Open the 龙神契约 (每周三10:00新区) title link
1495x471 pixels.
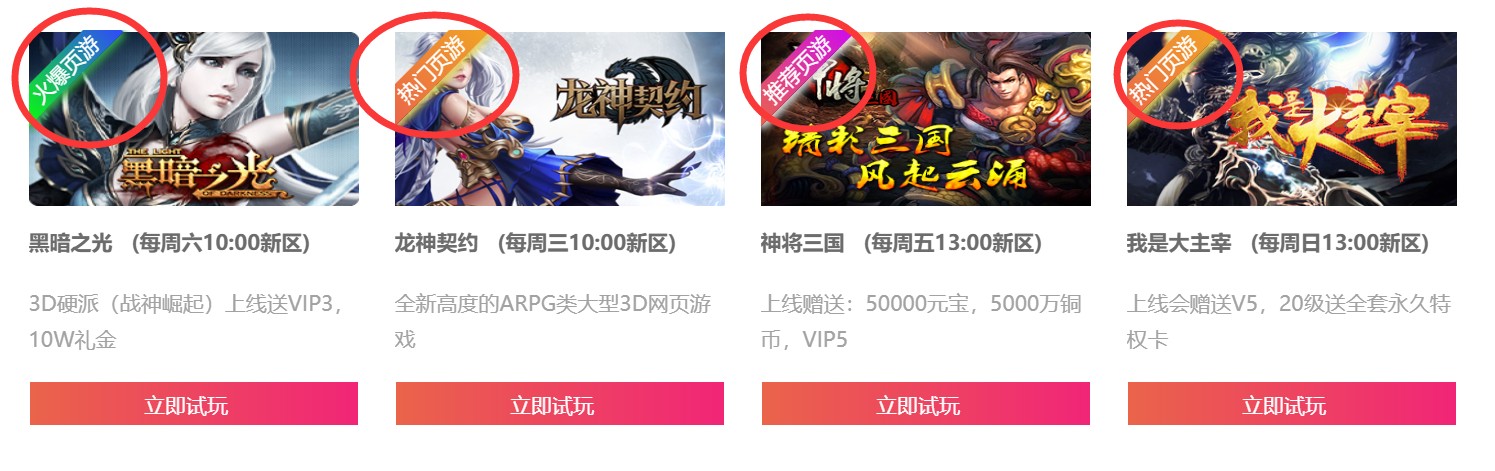[x=536, y=243]
